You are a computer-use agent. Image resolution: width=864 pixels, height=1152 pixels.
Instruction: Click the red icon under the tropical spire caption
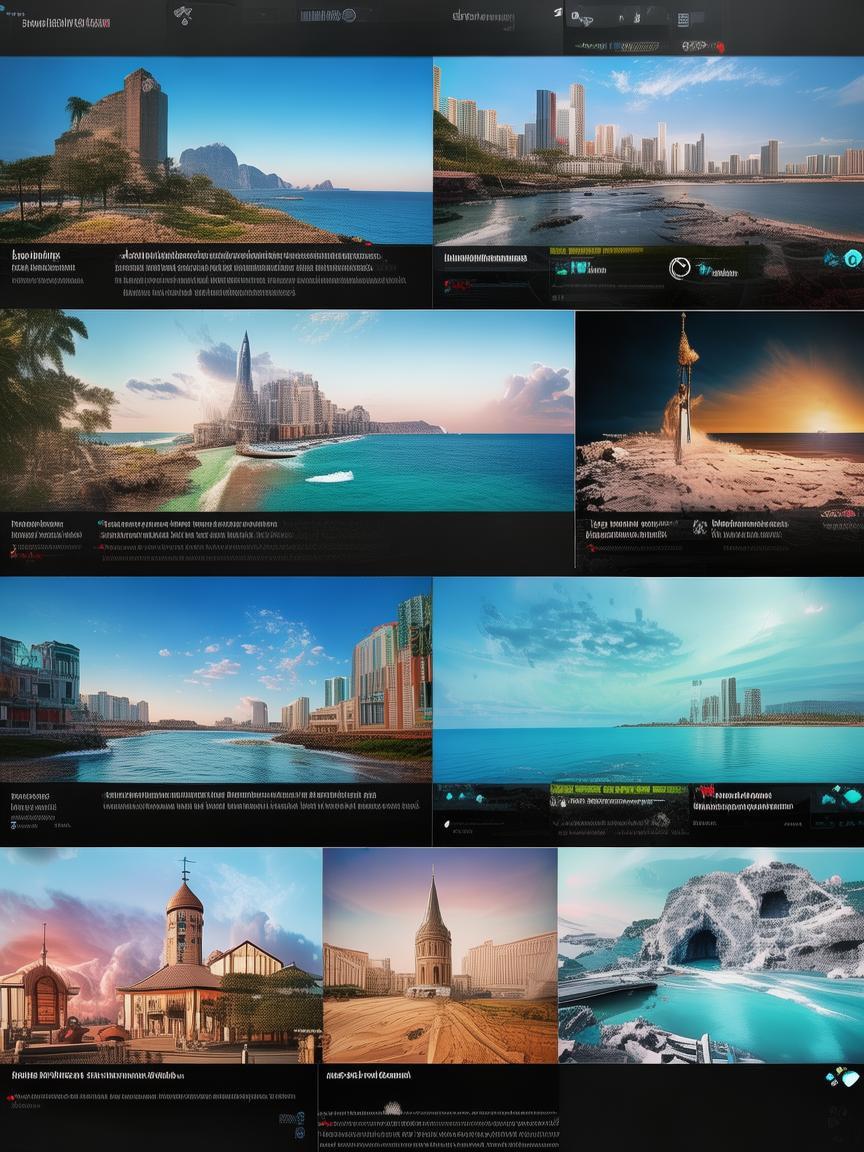[x=14, y=551]
